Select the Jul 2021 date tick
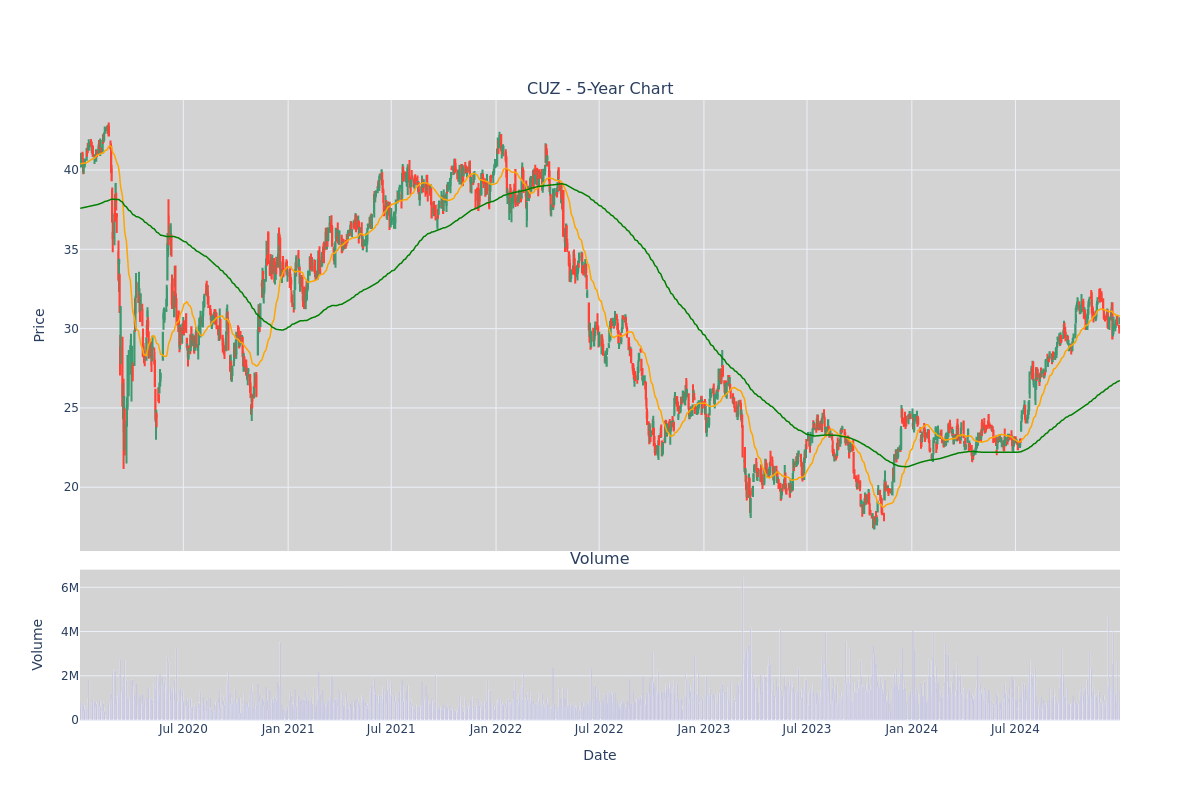Viewport: 1200px width, 800px height. click(391, 729)
